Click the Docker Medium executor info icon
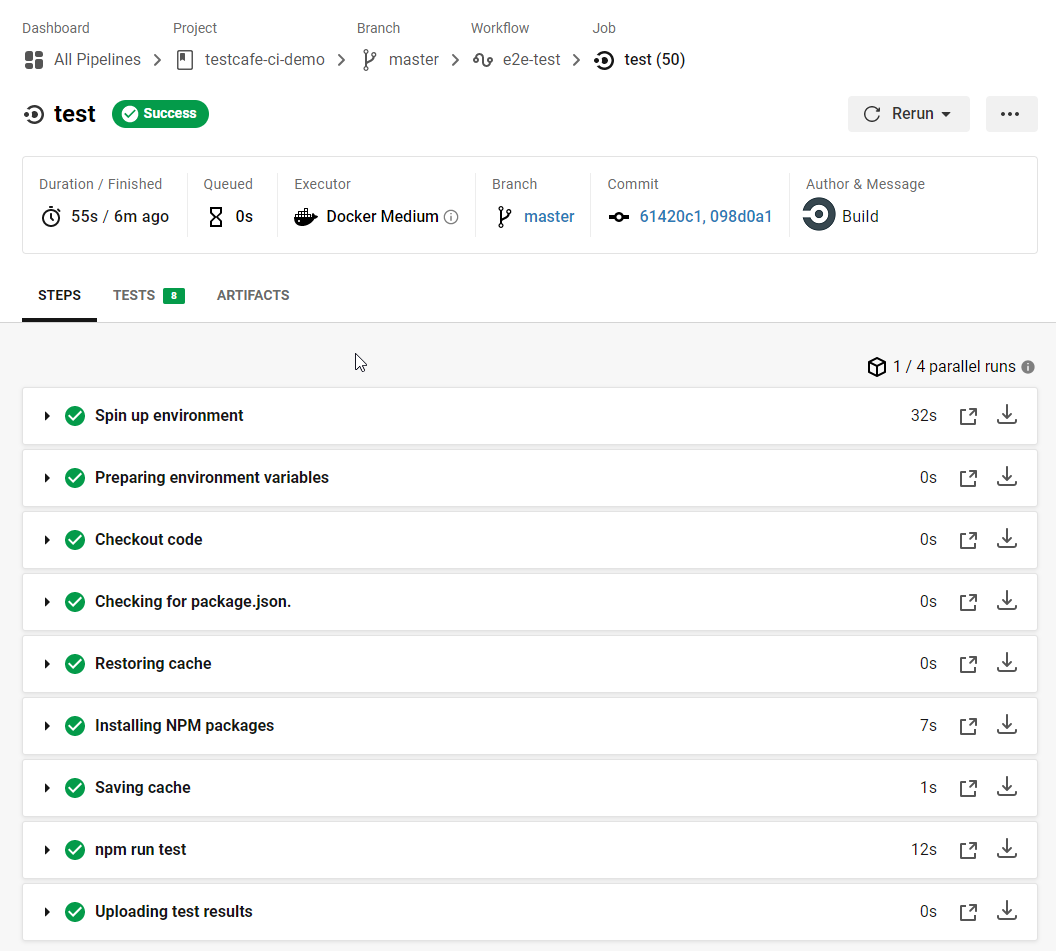Image resolution: width=1056 pixels, height=952 pixels. click(x=451, y=217)
